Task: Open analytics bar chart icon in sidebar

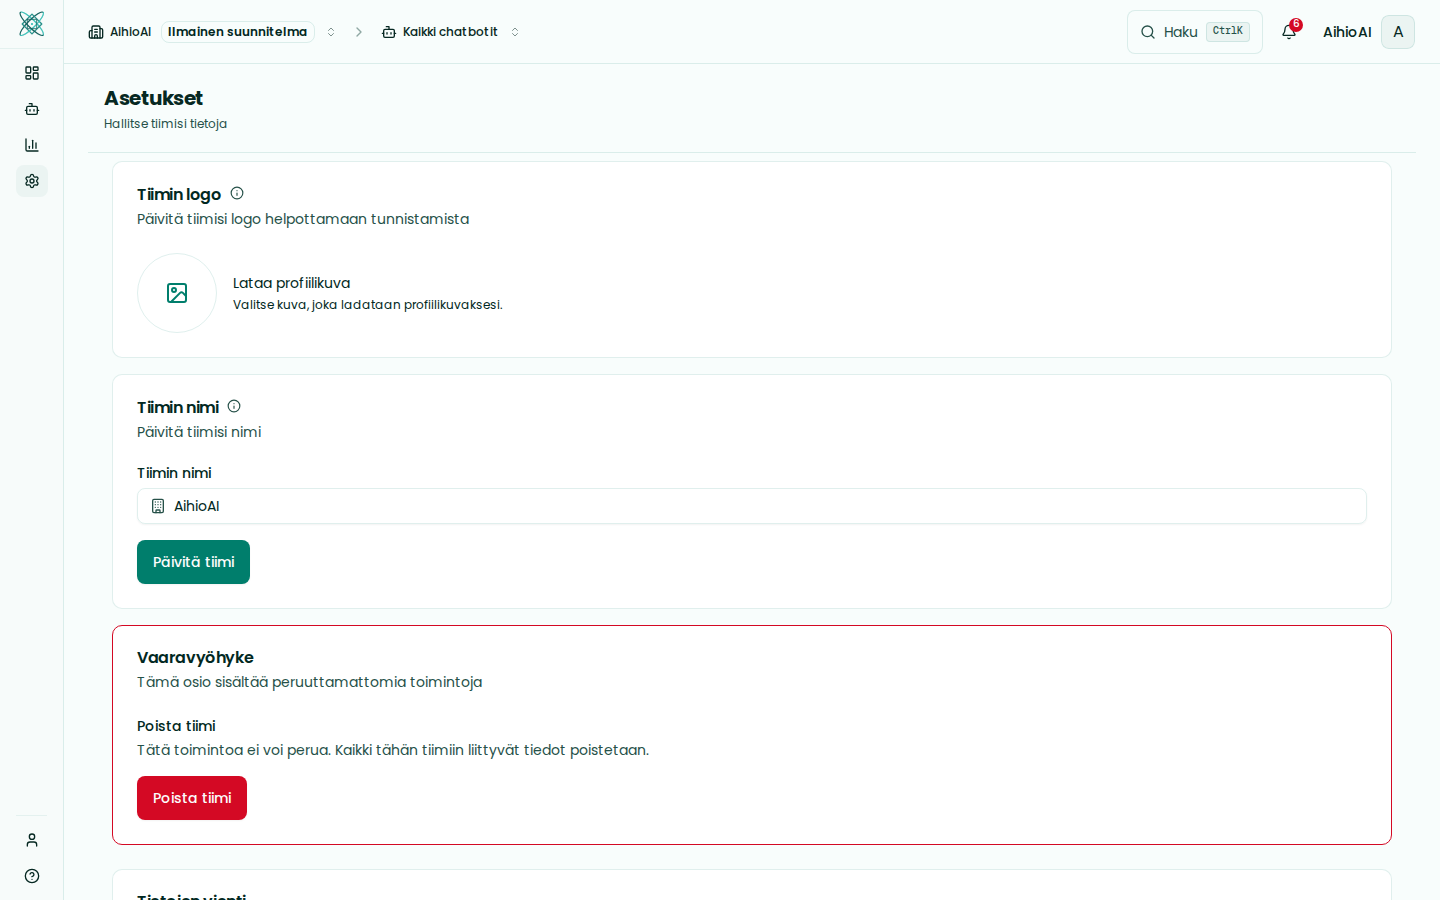Action: (x=32, y=145)
